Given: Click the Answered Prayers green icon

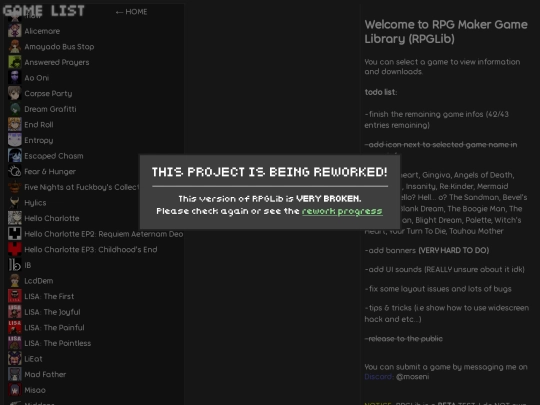Looking at the screenshot, I should pos(14,62).
